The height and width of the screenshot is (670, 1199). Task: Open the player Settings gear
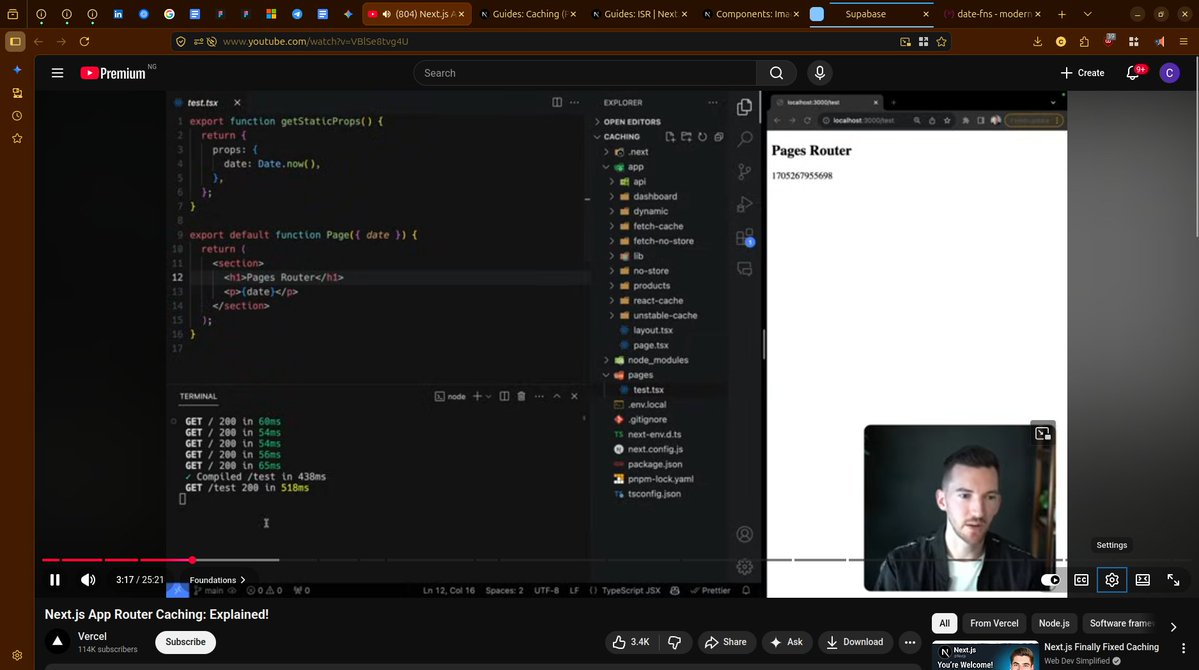pos(1112,580)
